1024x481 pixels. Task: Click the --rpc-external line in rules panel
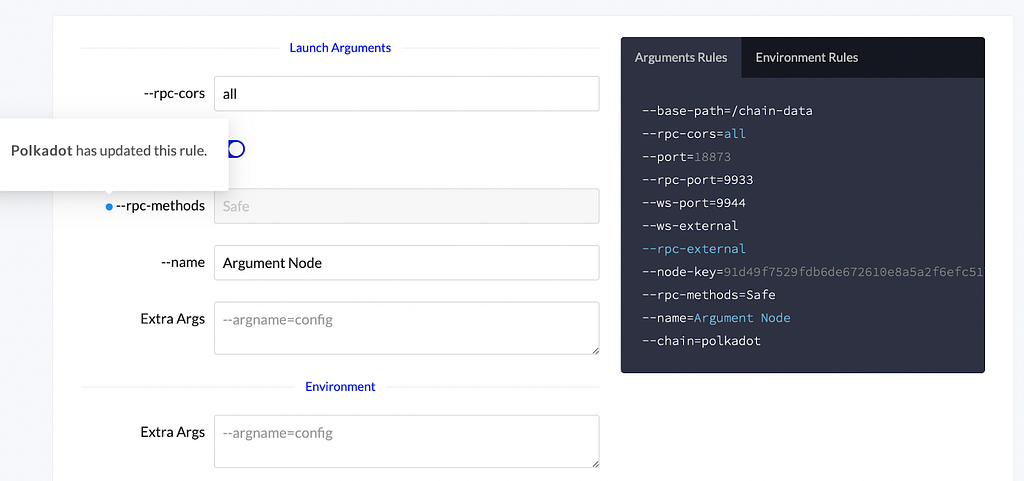694,249
